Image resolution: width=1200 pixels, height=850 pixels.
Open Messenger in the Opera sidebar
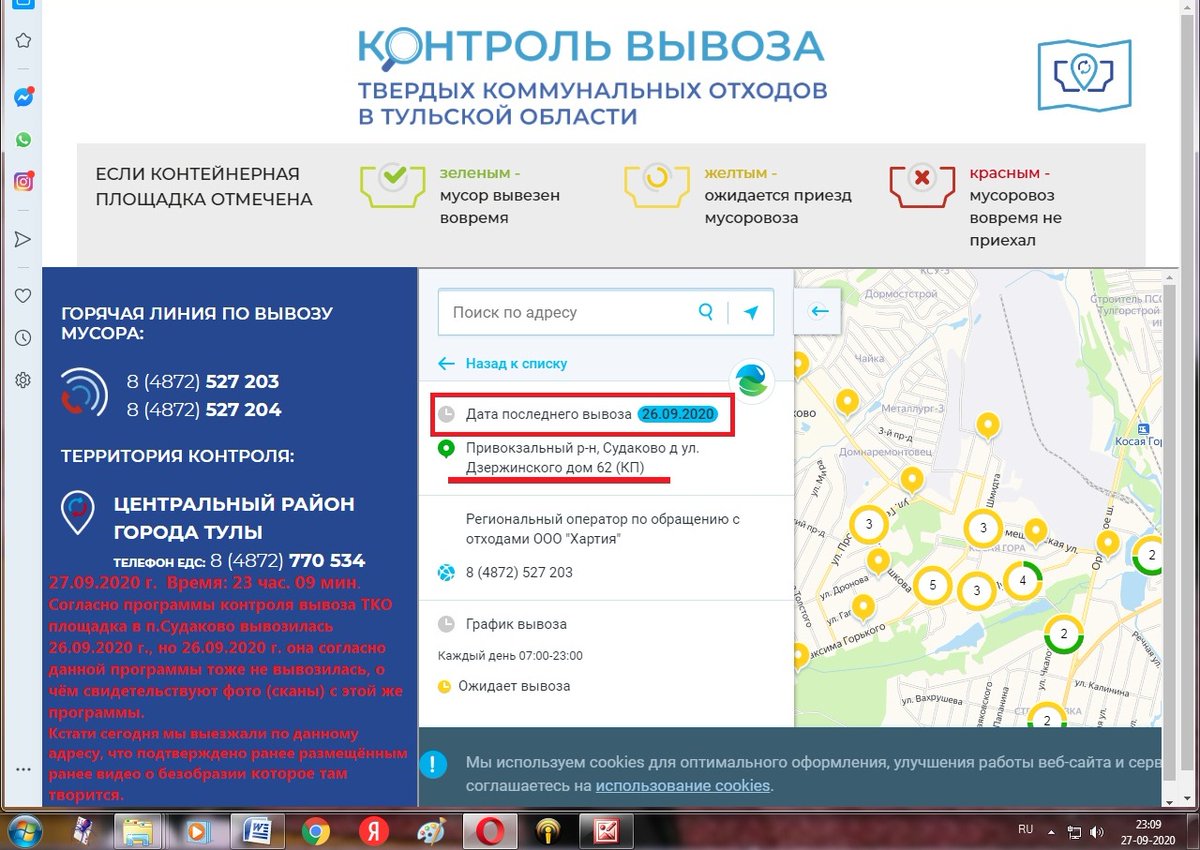click(24, 97)
